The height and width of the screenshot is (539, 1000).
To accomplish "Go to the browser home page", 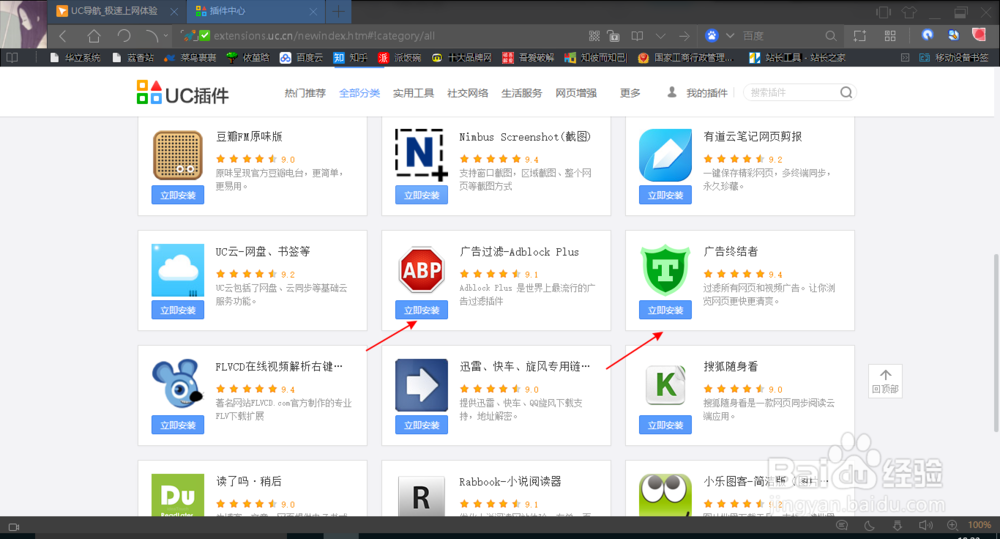I will click(x=94, y=36).
